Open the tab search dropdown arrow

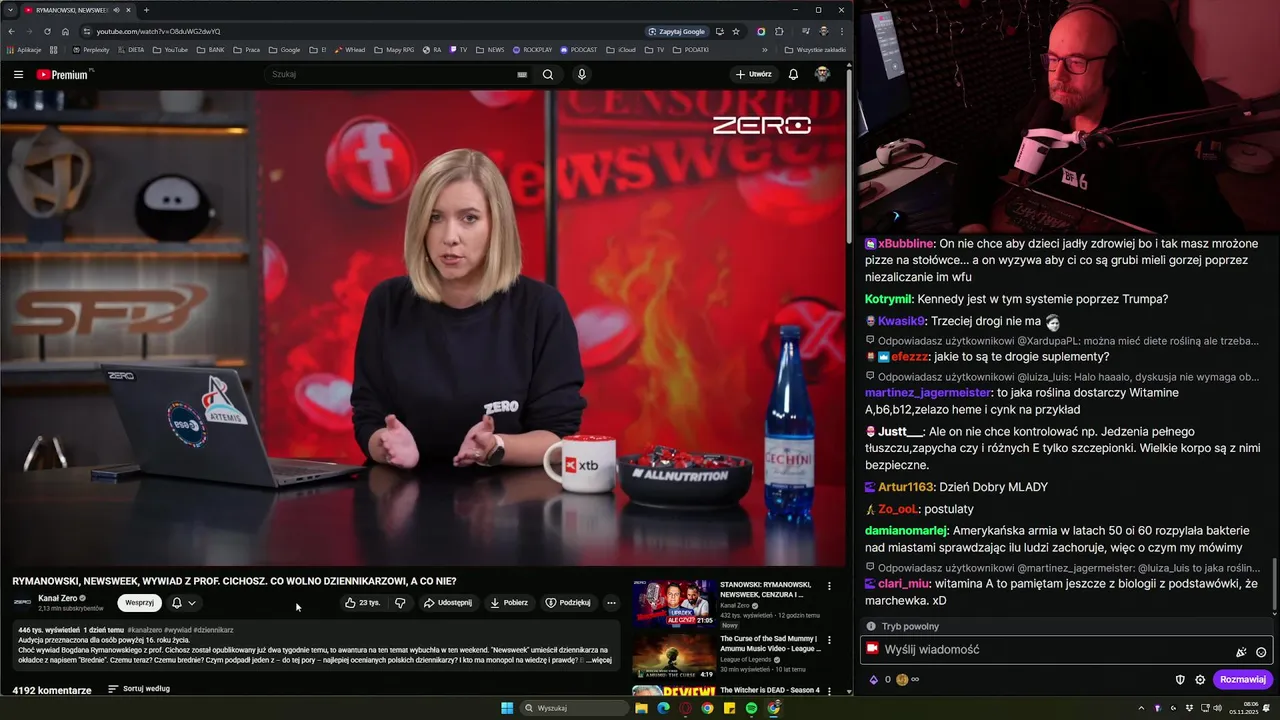[10, 10]
